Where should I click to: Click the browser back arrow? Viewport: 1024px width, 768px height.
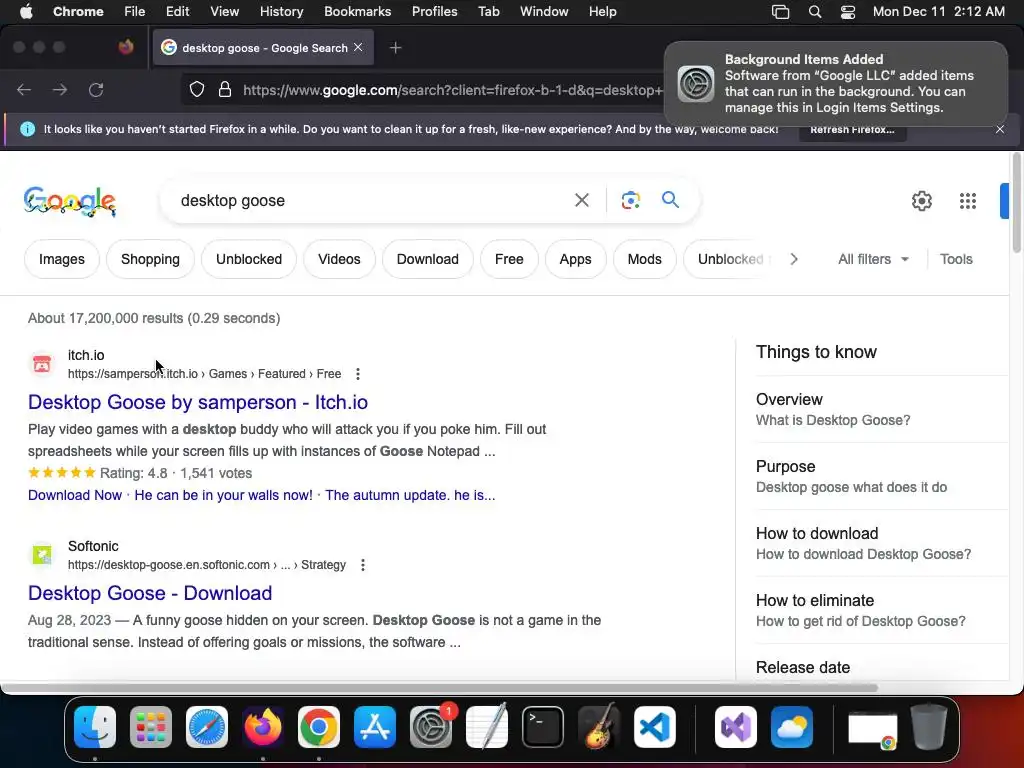(24, 89)
